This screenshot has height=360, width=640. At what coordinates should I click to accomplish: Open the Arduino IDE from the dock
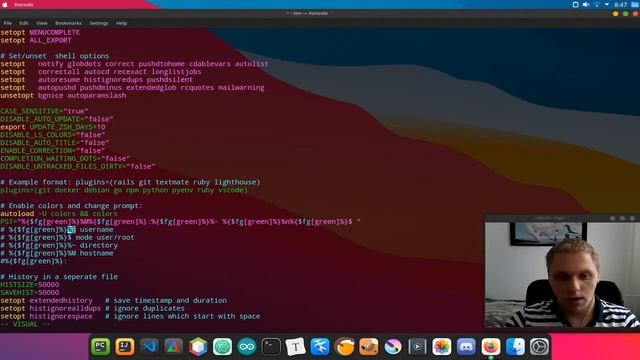coord(247,347)
